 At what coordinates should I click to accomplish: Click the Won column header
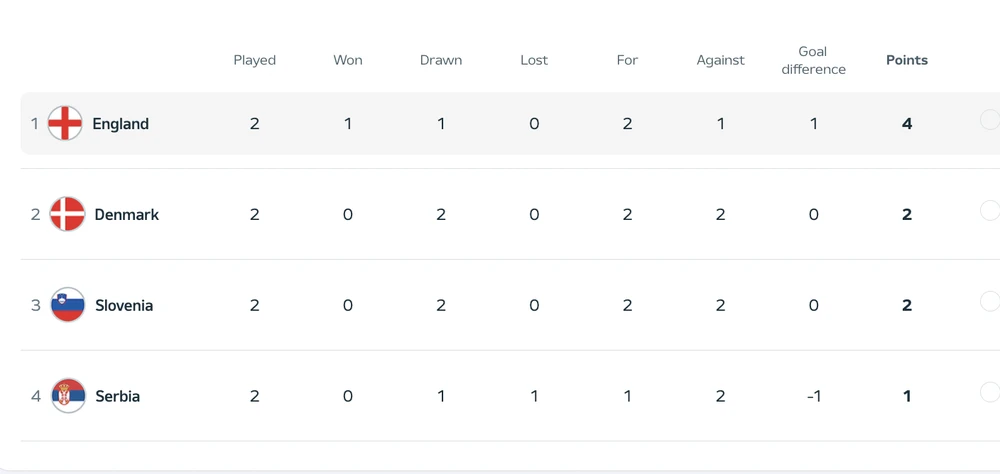click(x=348, y=60)
